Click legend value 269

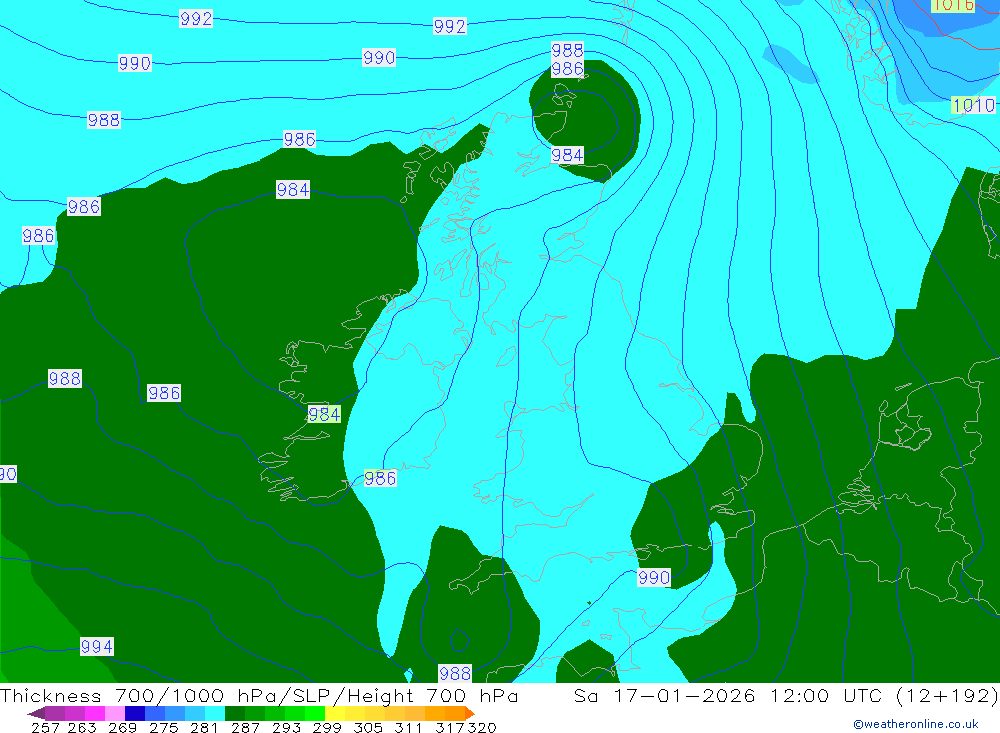point(122,727)
